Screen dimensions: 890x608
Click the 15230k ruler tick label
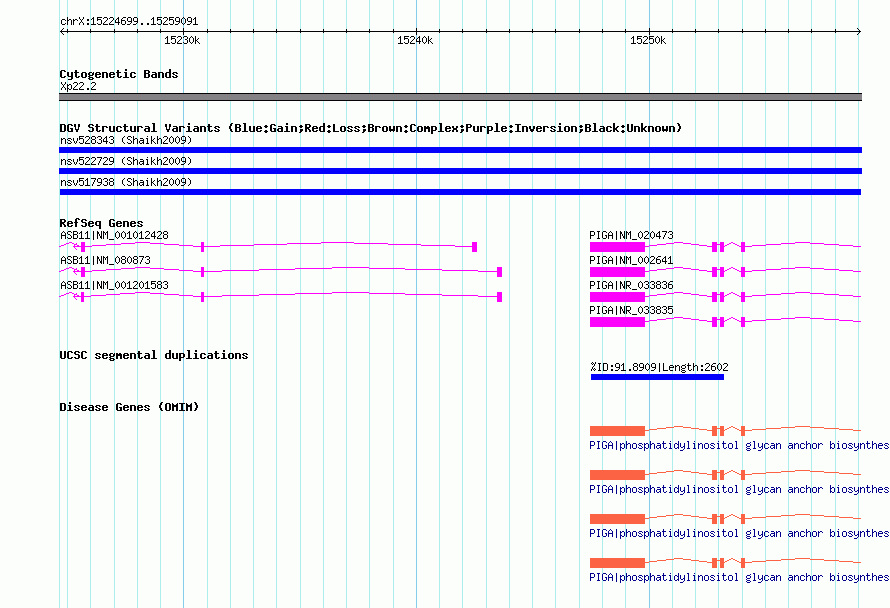coord(182,40)
